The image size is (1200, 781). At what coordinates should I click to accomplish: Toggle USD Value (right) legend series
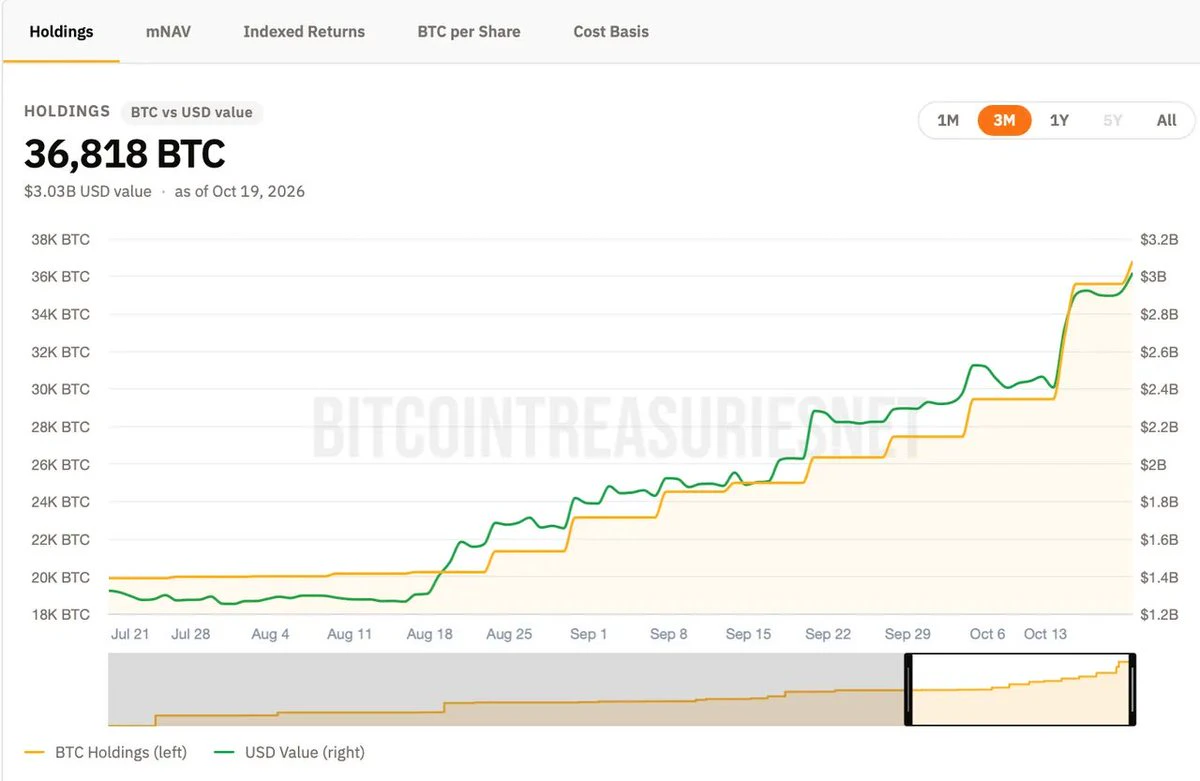[290, 752]
